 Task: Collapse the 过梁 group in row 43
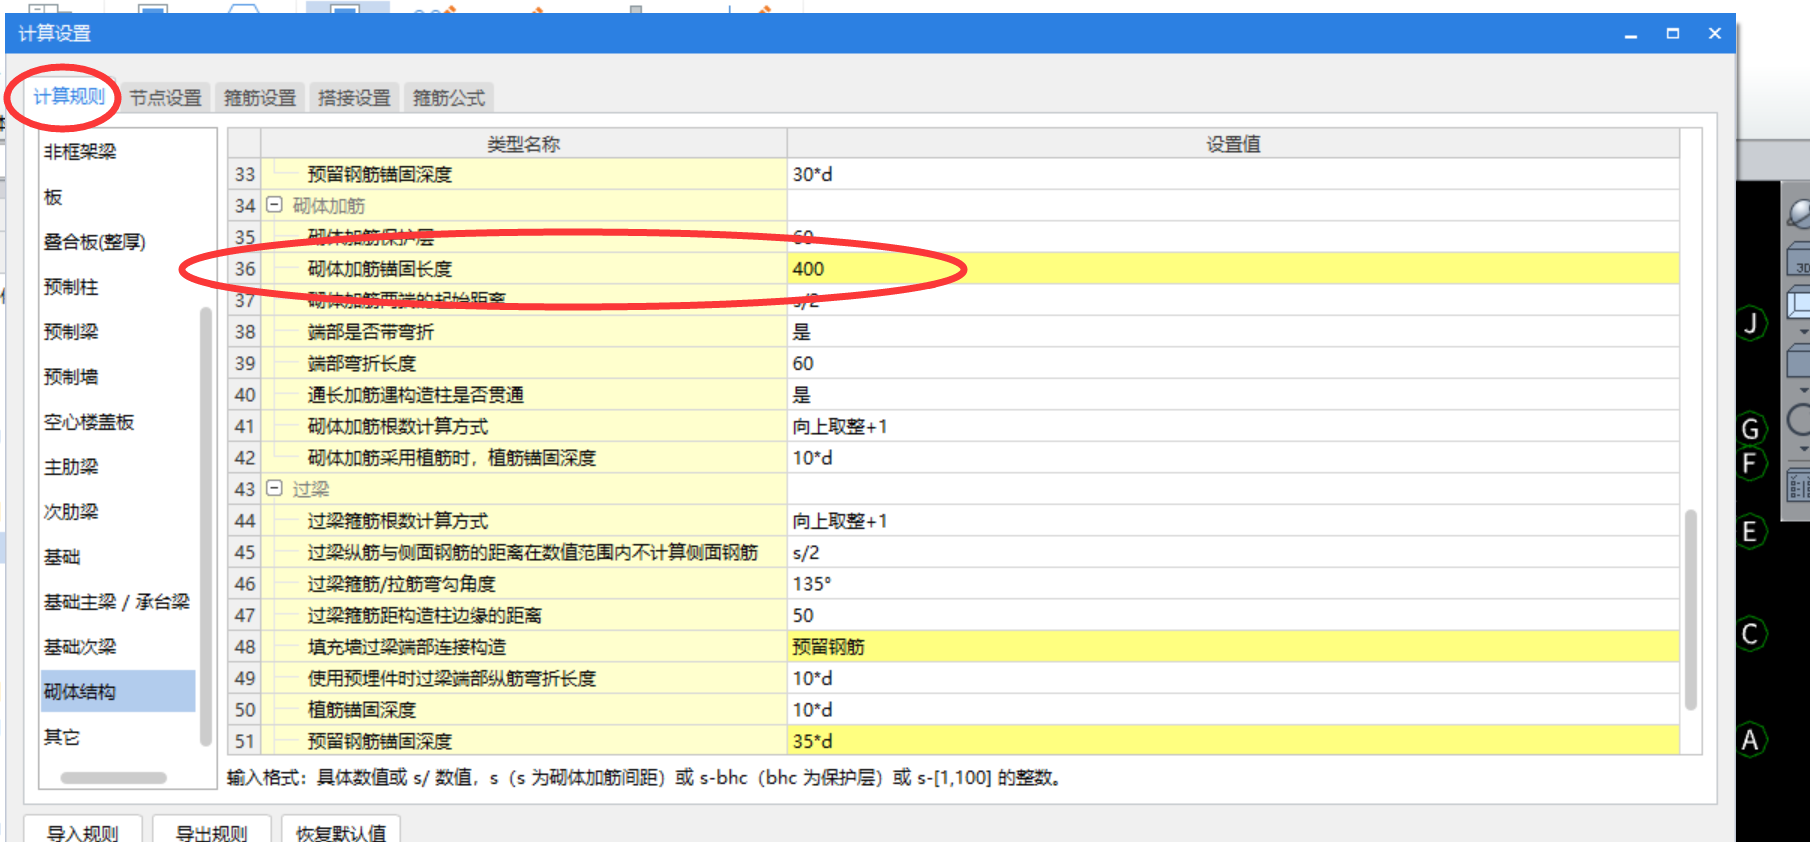(x=274, y=488)
